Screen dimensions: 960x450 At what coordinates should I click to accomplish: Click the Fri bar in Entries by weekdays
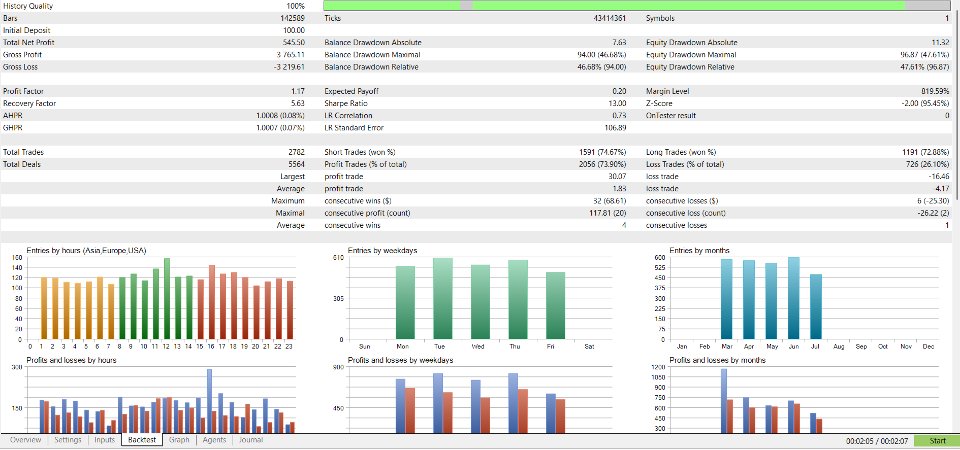click(x=555, y=306)
